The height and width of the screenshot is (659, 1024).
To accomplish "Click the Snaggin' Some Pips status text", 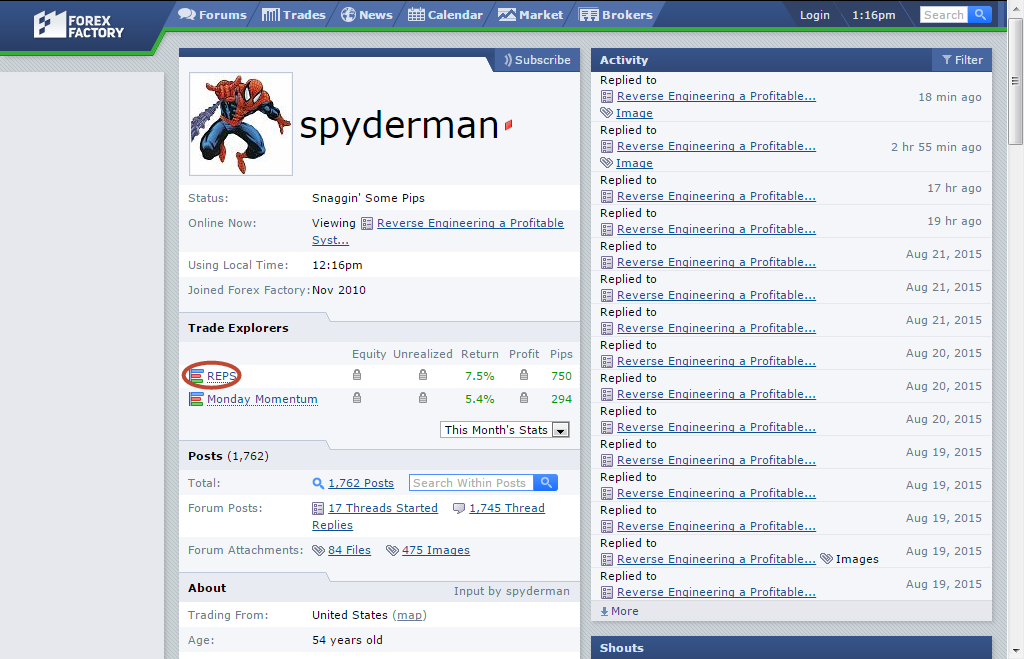I will (368, 199).
